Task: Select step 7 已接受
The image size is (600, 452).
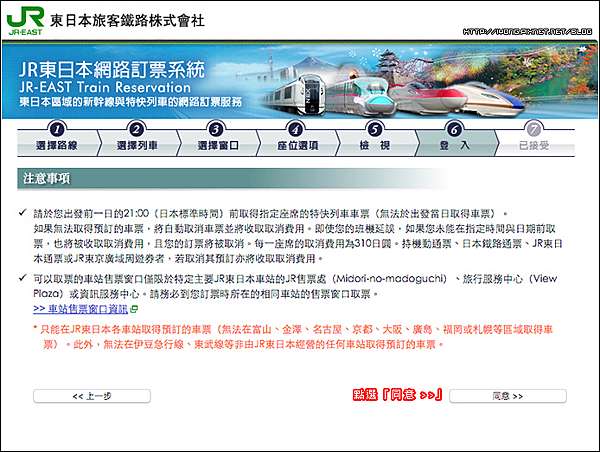Action: coord(535,139)
